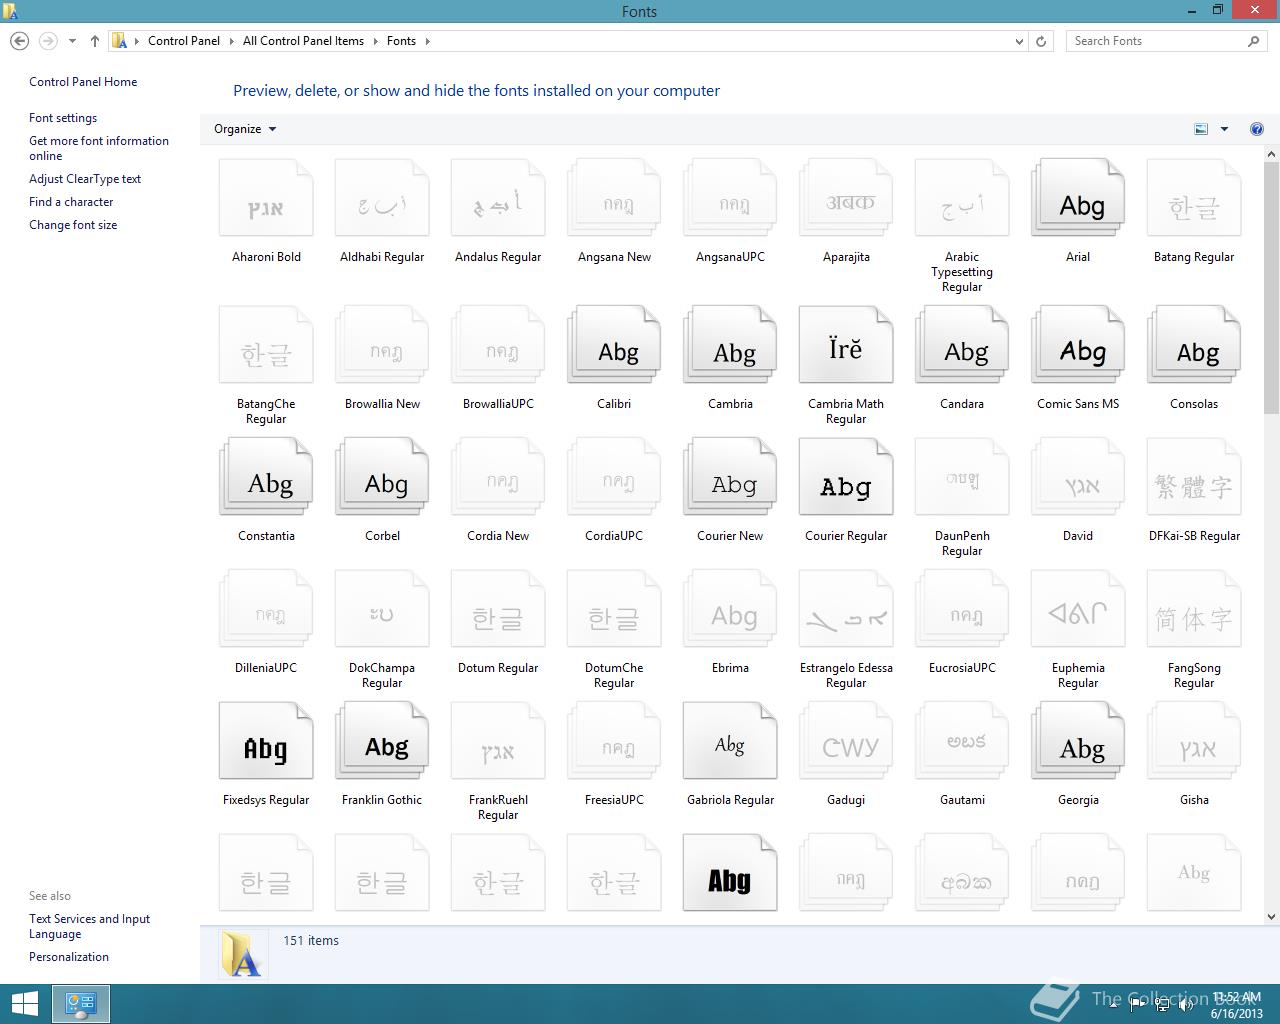
Task: Expand the chevron after Control Panel breadcrumb
Action: pos(231,41)
